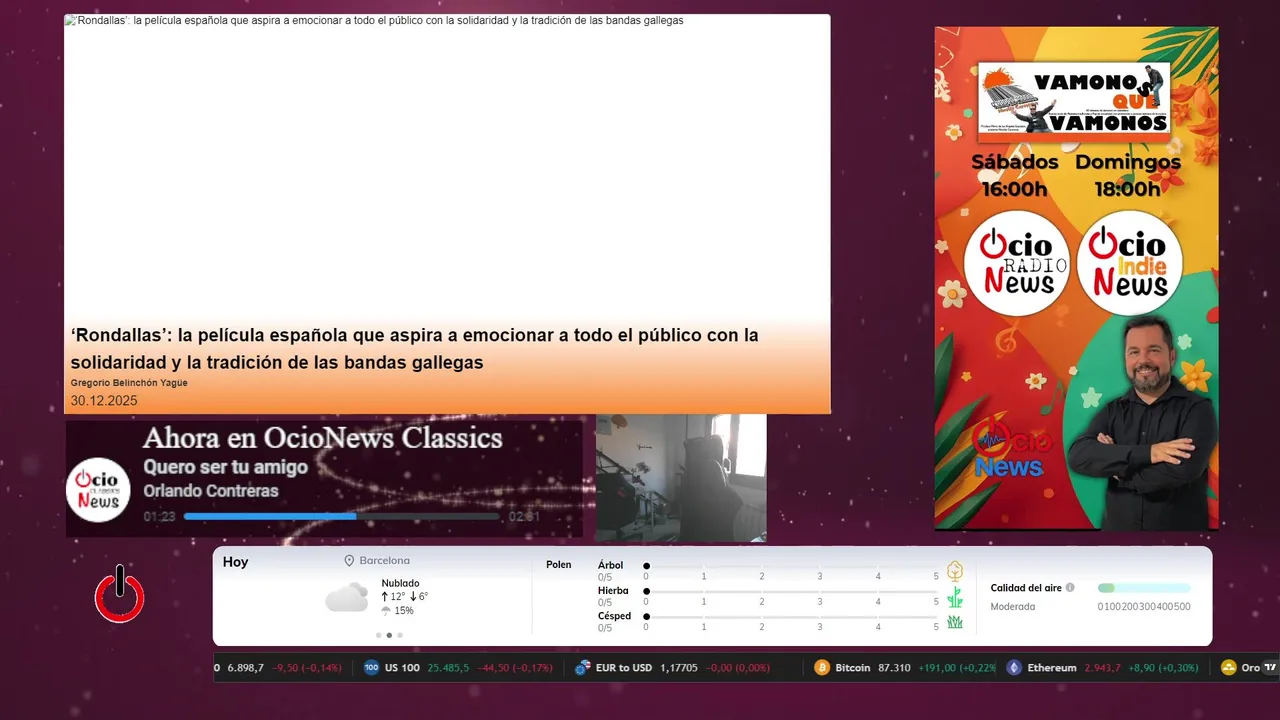Click the 'Ahora en OcioNews Classics' heading
1280x720 pixels.
[x=322, y=438]
